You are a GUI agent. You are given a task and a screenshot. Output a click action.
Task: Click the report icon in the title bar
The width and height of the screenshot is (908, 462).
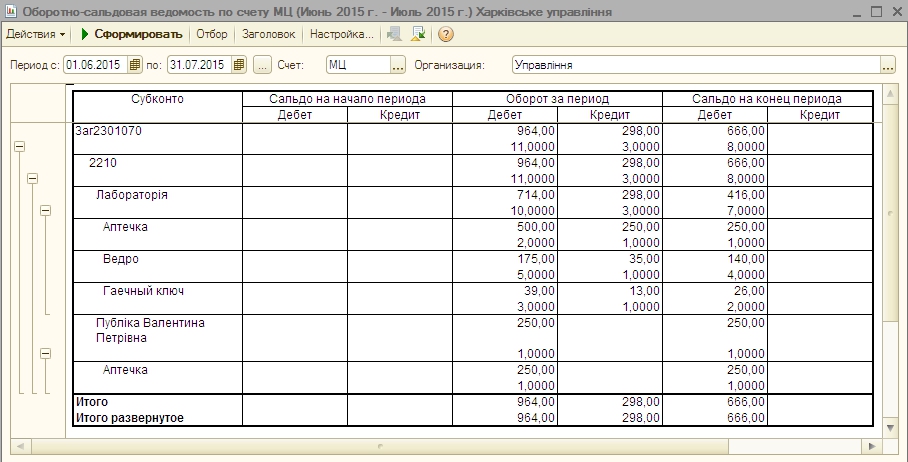click(10, 12)
